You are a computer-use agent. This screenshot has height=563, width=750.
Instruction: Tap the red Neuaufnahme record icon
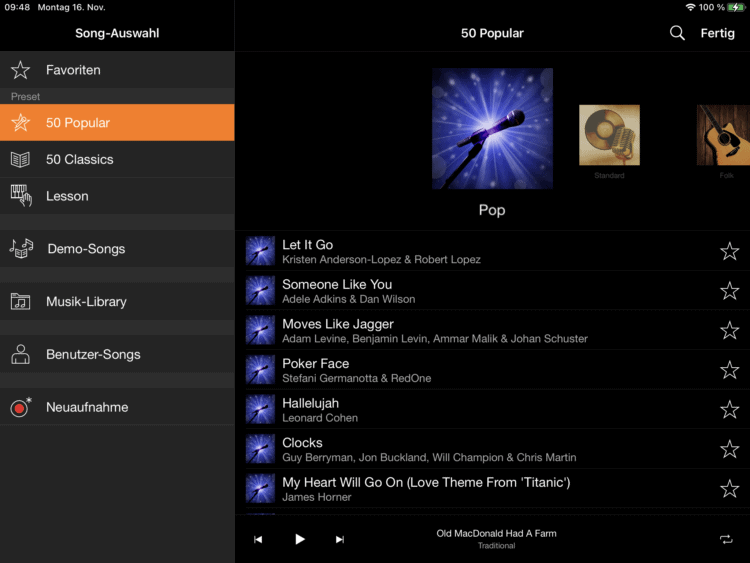pyautogui.click(x=20, y=407)
